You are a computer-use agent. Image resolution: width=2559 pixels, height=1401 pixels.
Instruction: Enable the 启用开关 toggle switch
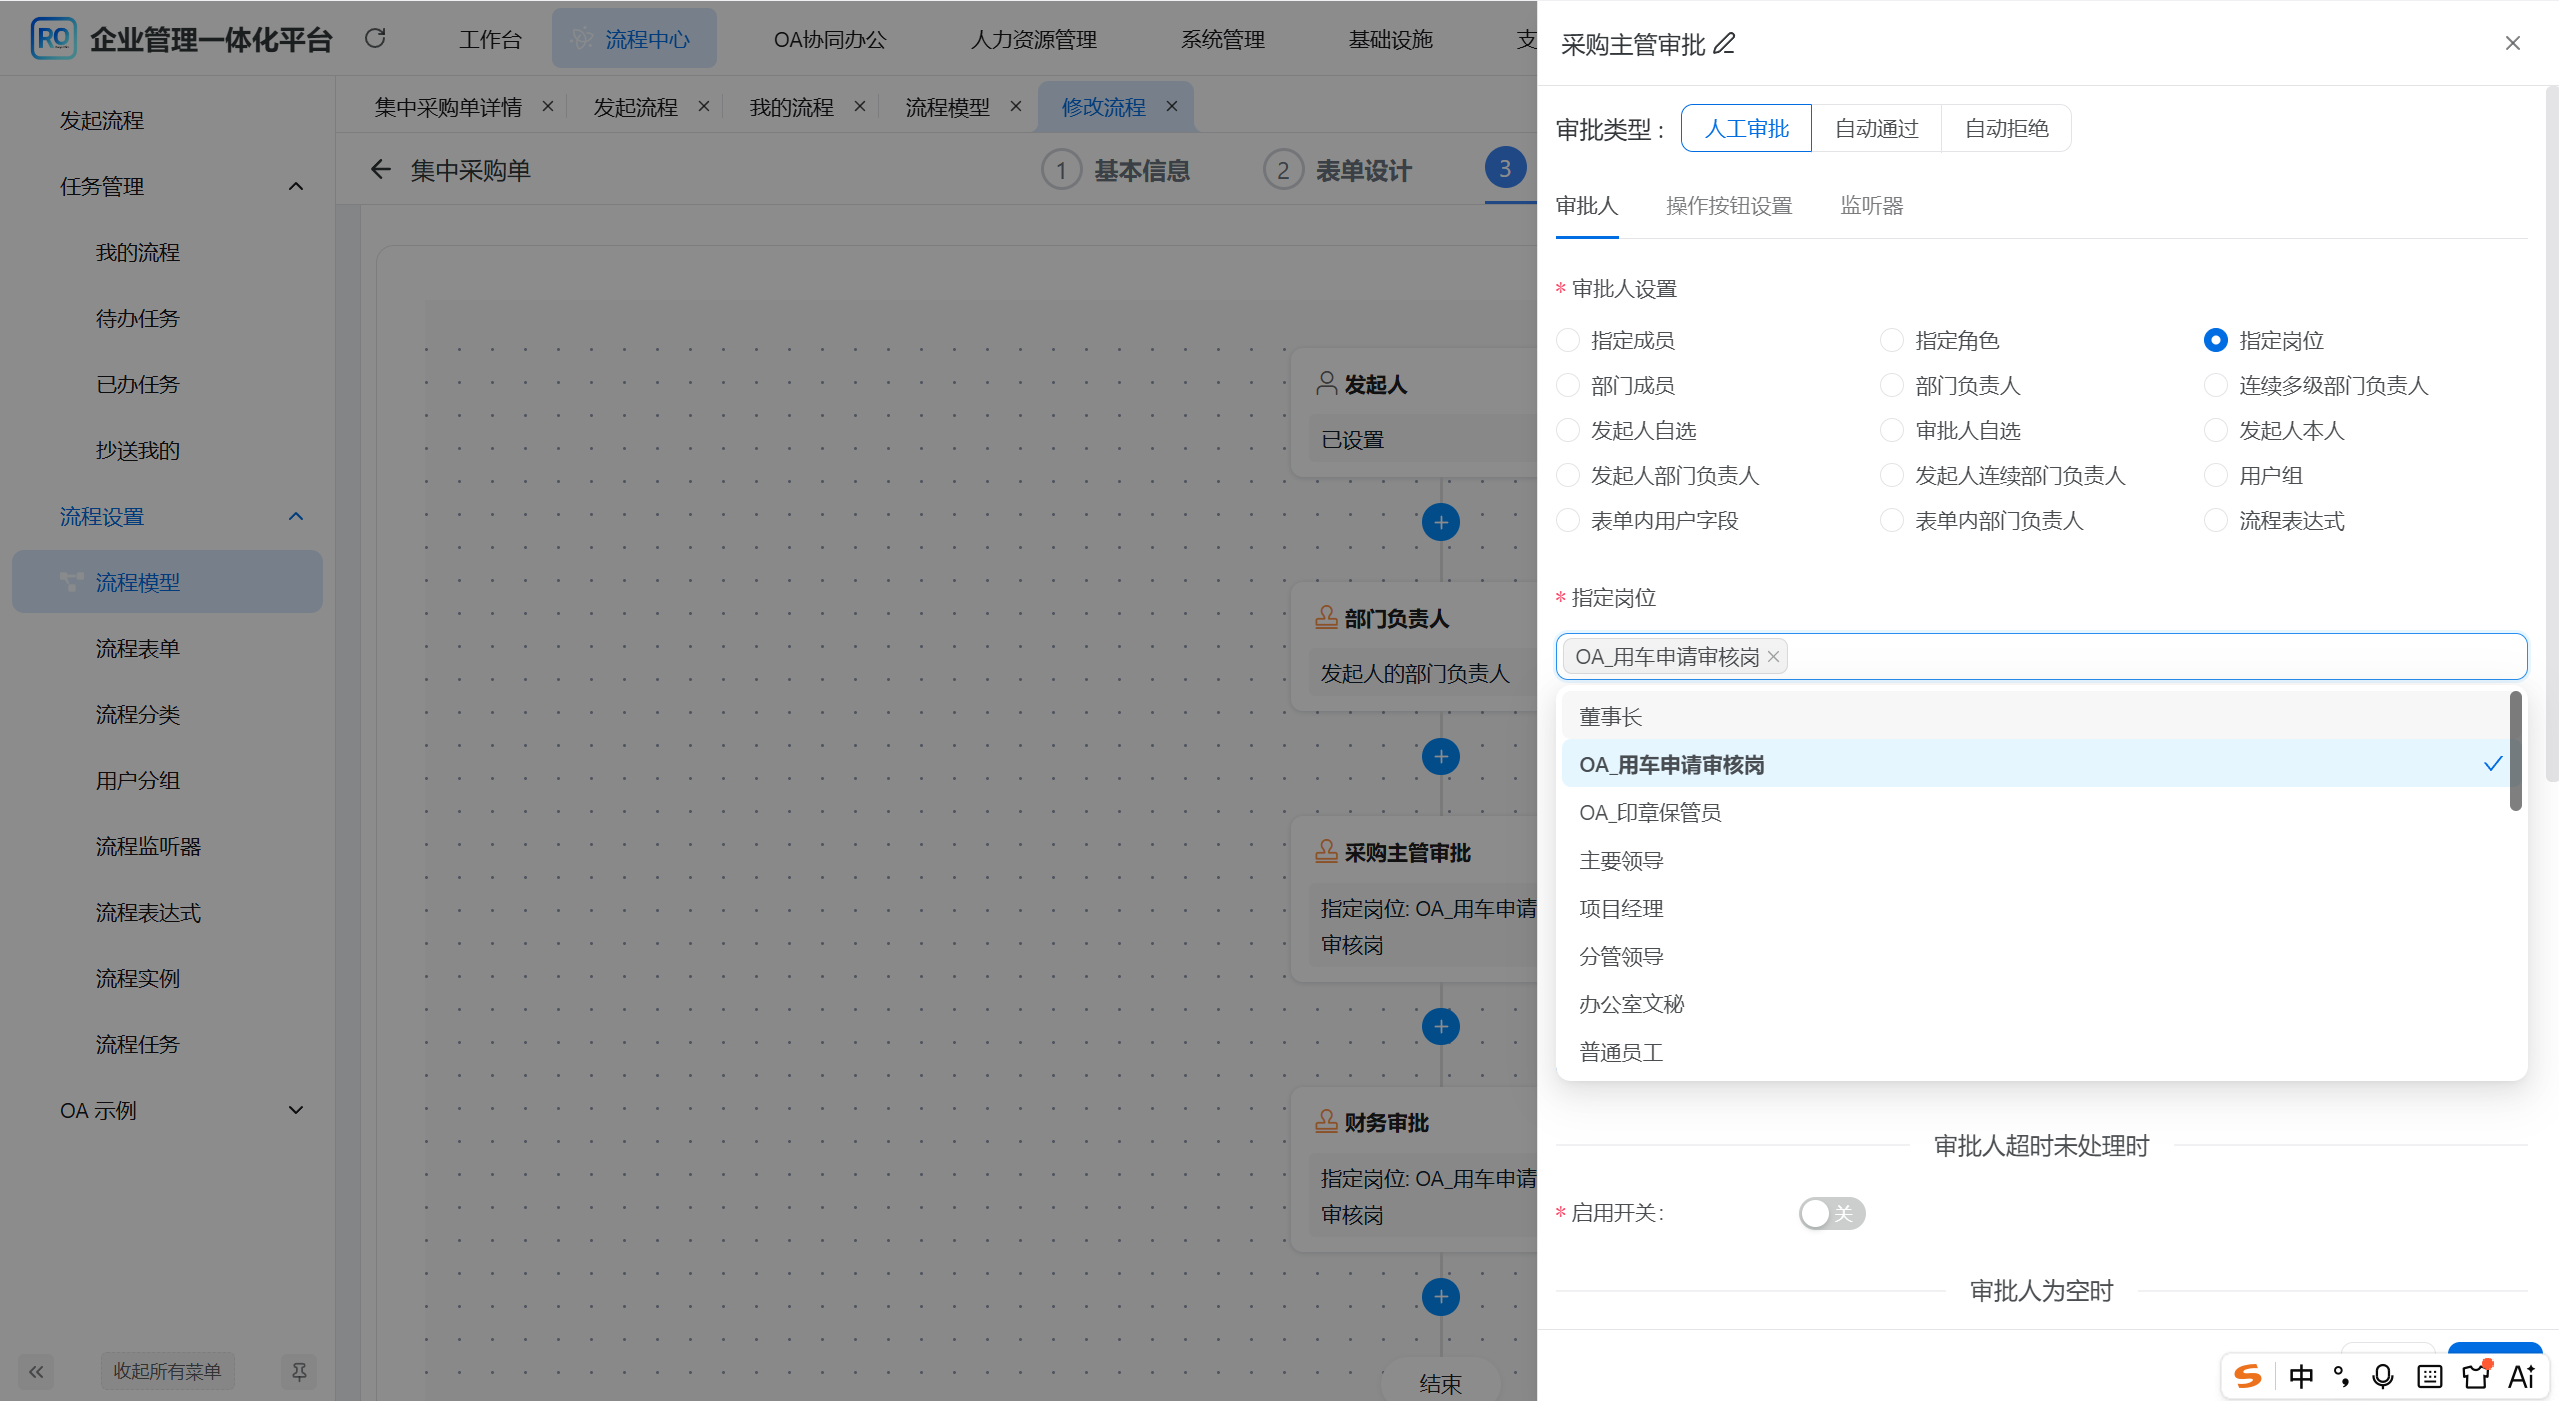(1831, 1213)
